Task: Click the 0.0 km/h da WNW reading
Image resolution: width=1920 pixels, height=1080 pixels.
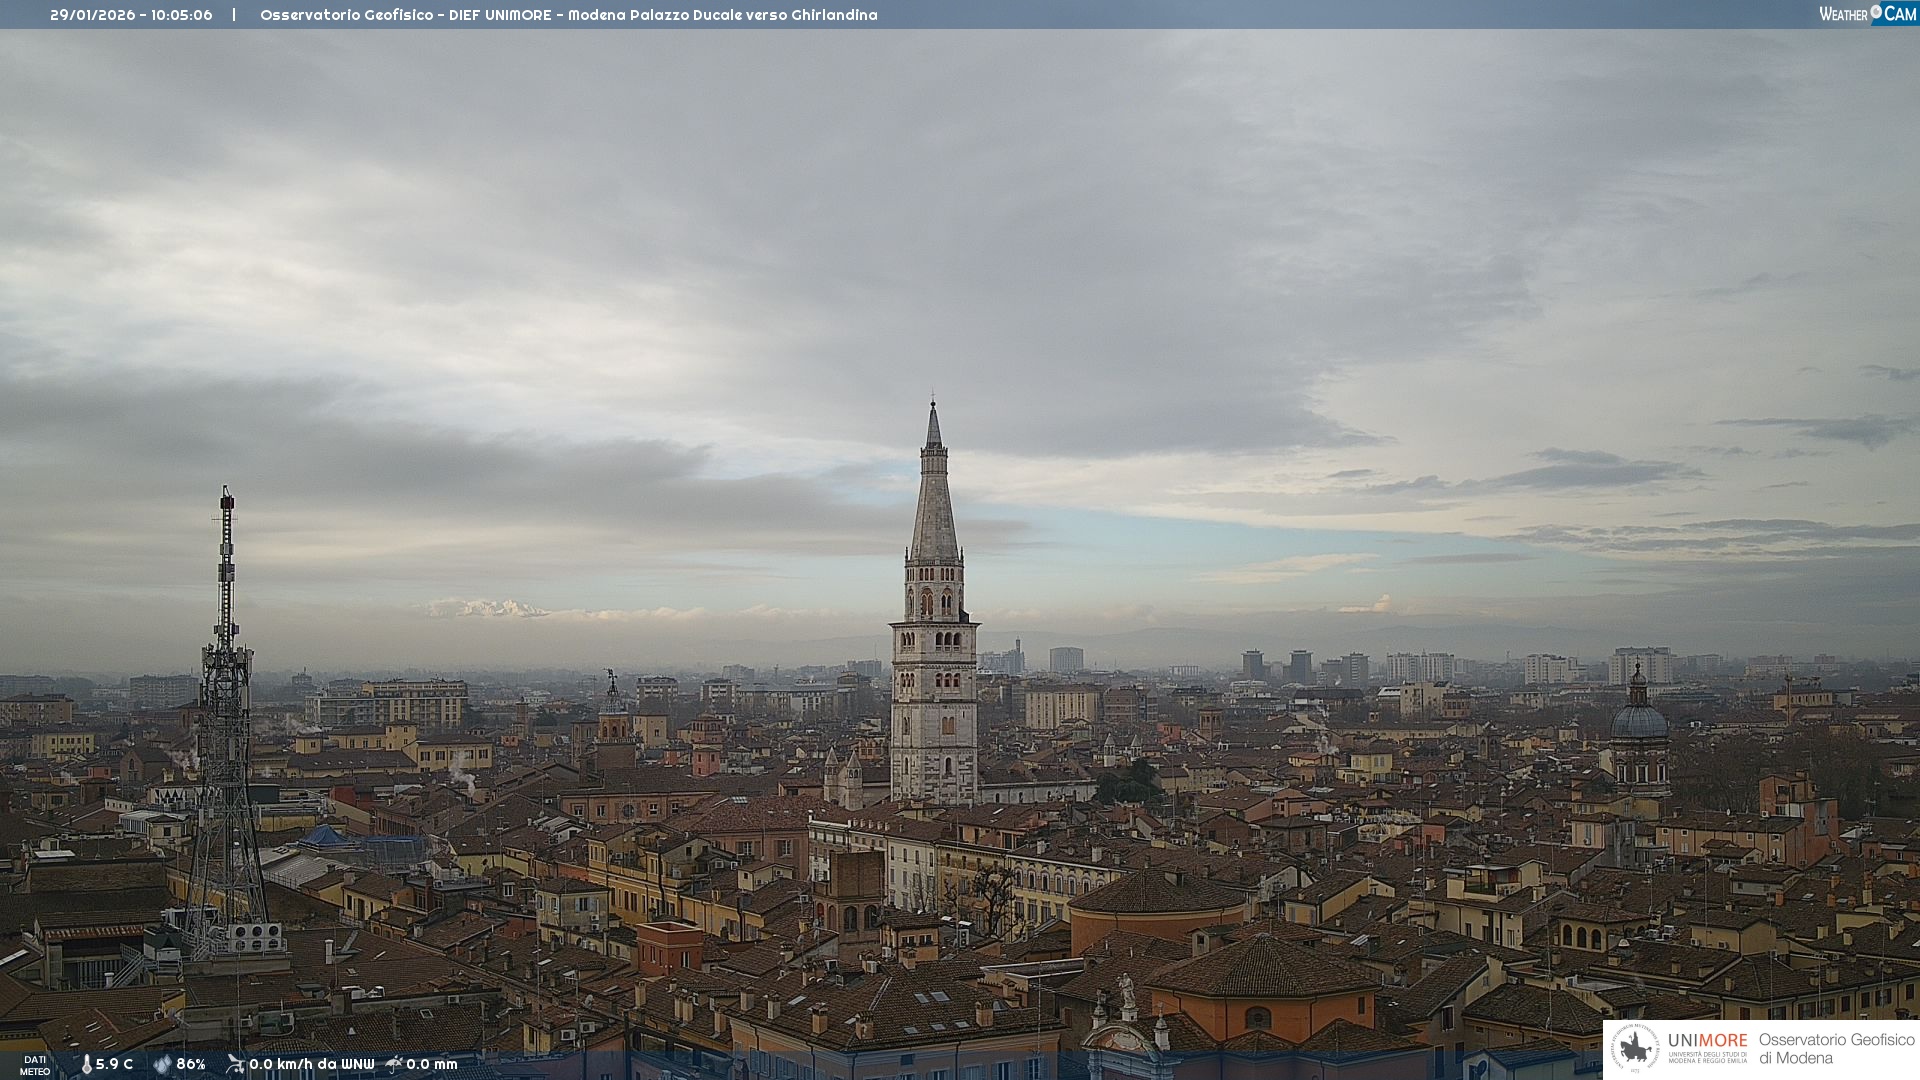Action: [311, 1065]
